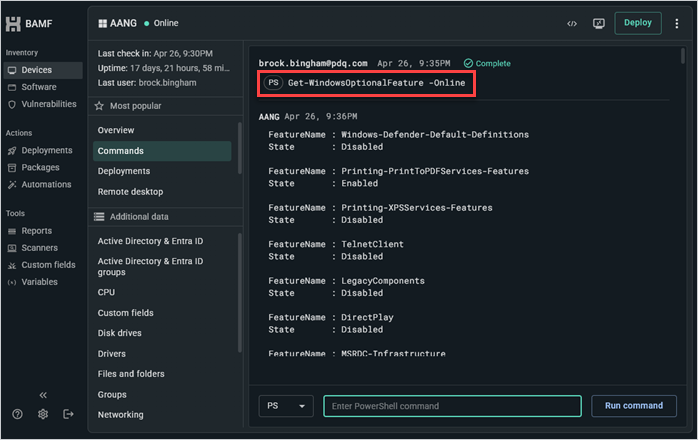The width and height of the screenshot is (698, 440).
Task: Click the logout icon at bottom
Action: 68,414
